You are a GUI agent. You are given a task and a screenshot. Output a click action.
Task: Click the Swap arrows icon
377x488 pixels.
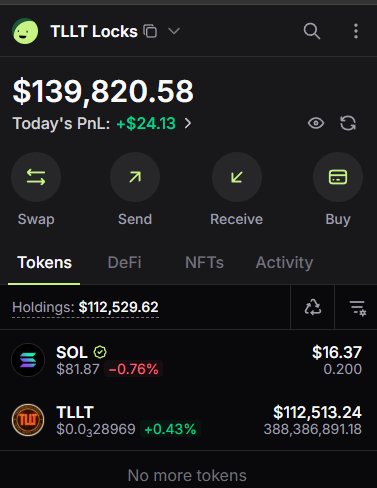pos(36,177)
